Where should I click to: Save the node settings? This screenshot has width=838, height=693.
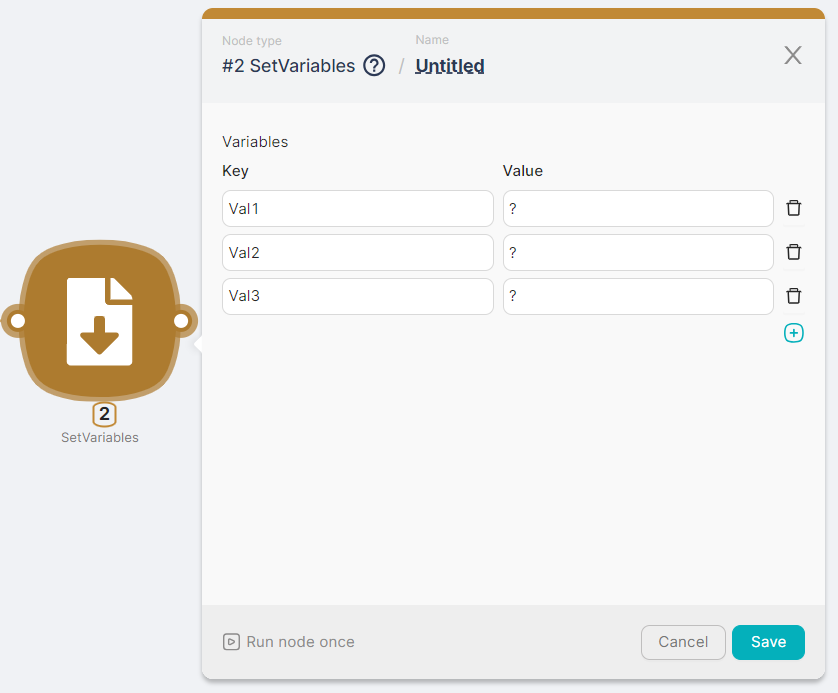click(x=767, y=642)
